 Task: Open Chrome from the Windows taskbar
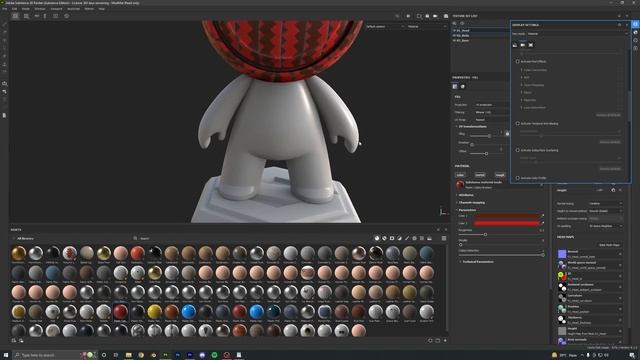[x=141, y=355]
